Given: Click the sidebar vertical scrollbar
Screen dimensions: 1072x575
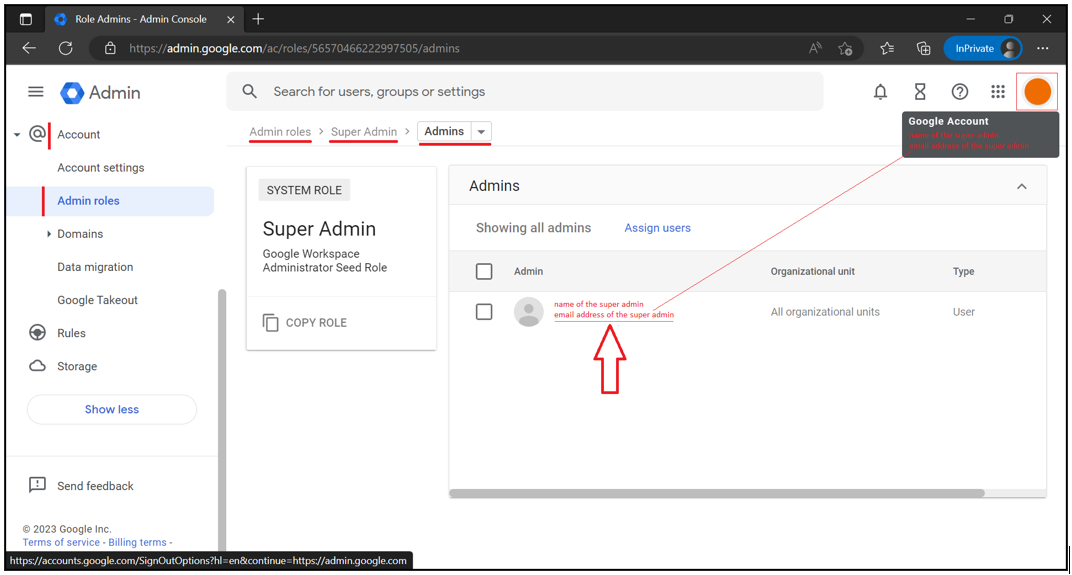Looking at the screenshot, I should 222,420.
